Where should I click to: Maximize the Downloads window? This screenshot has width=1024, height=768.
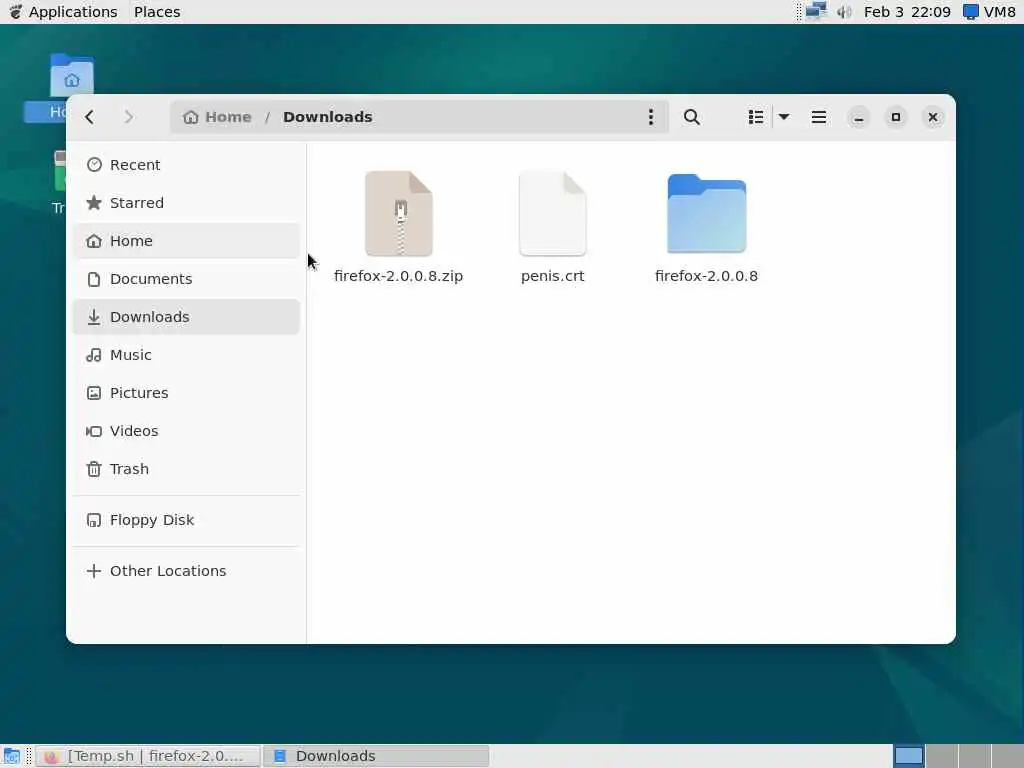pos(896,118)
